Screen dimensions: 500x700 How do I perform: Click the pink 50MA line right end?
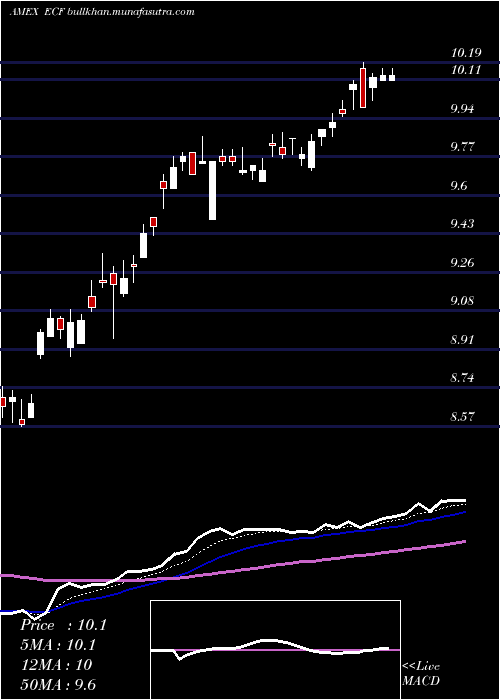(x=465, y=541)
